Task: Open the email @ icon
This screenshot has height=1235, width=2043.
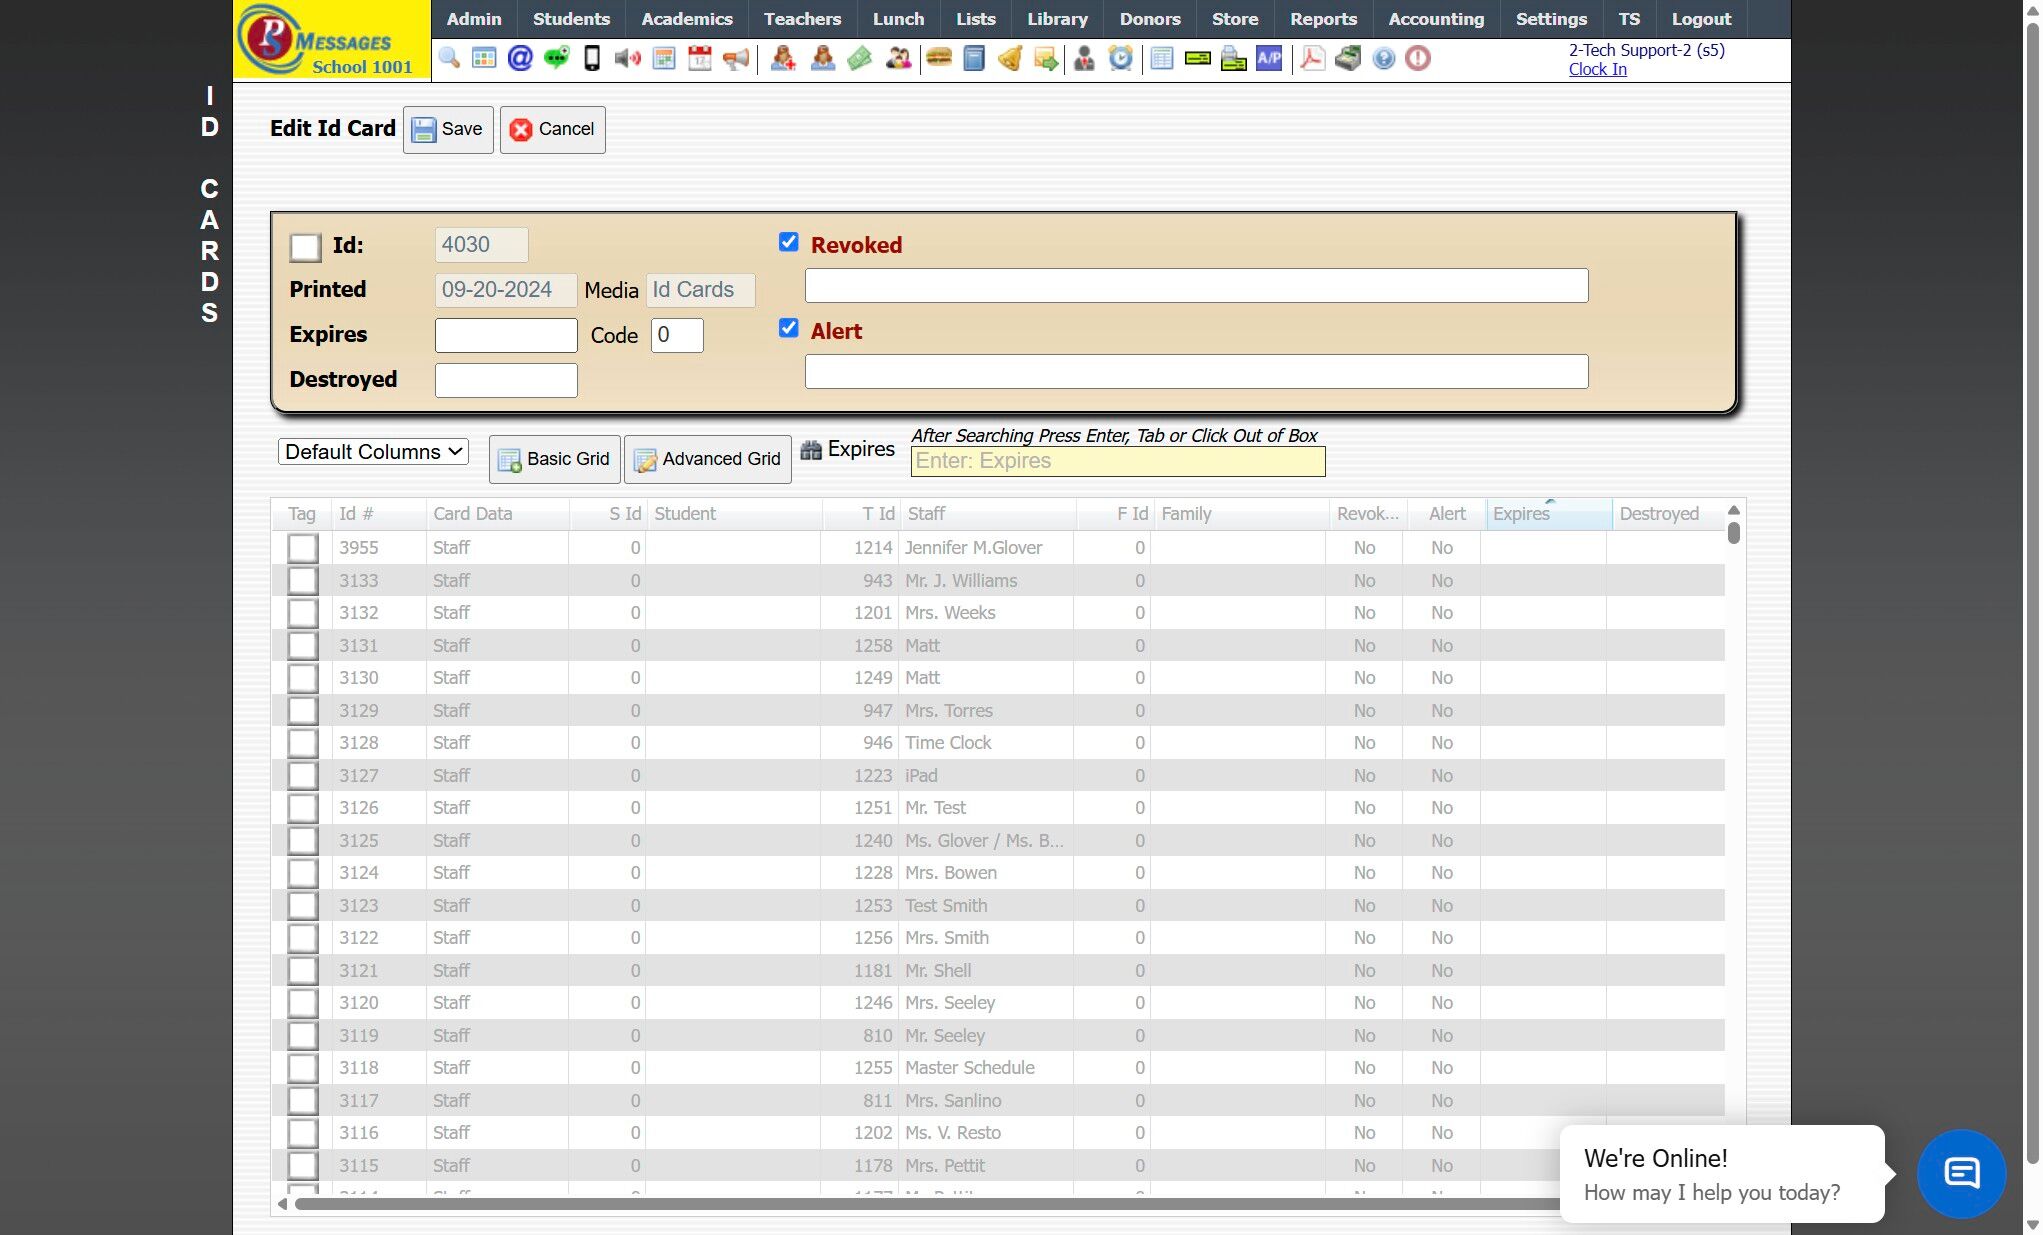Action: click(x=520, y=59)
